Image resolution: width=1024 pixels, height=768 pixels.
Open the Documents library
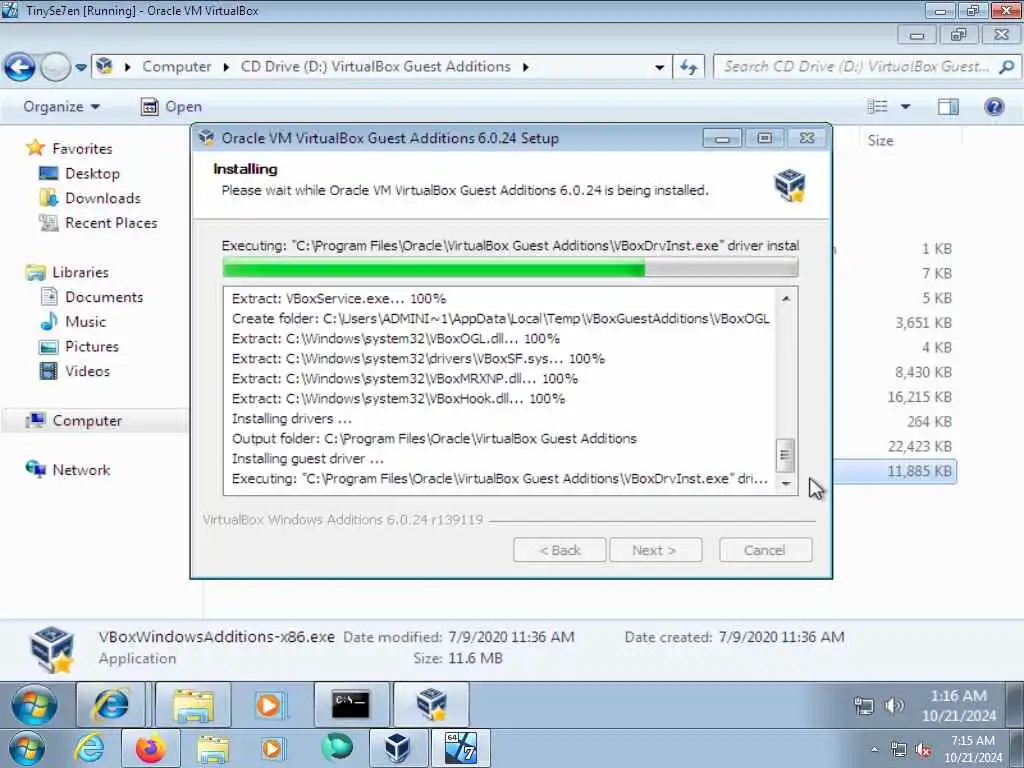(x=91, y=297)
